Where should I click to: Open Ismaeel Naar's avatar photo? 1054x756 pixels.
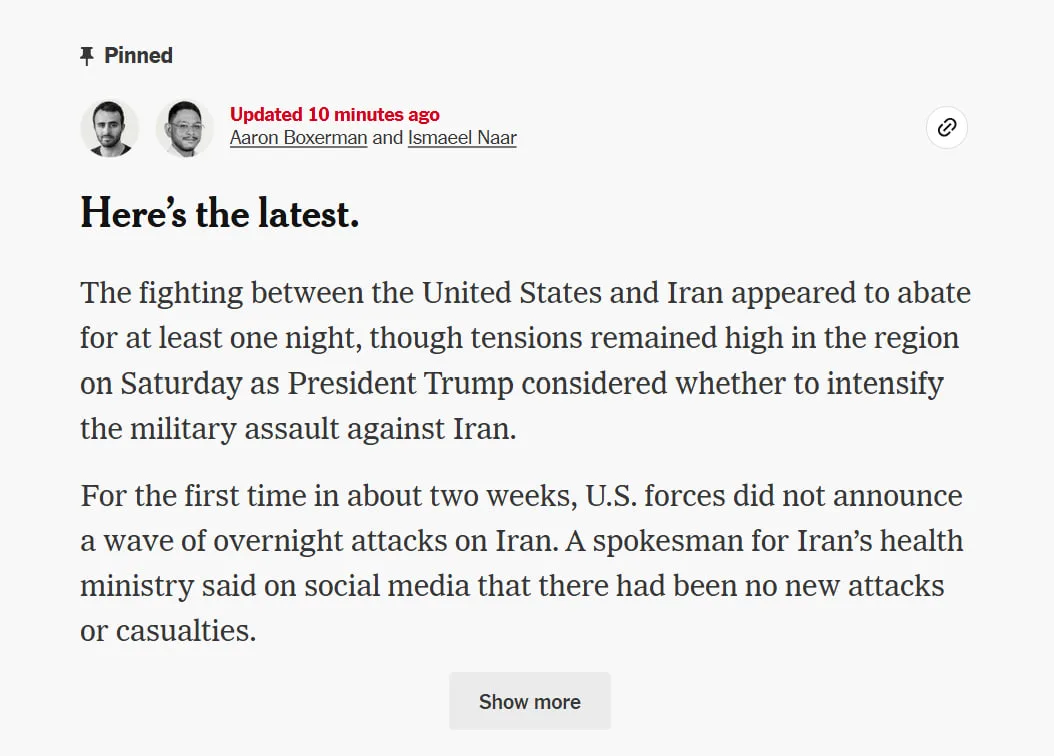pos(185,128)
